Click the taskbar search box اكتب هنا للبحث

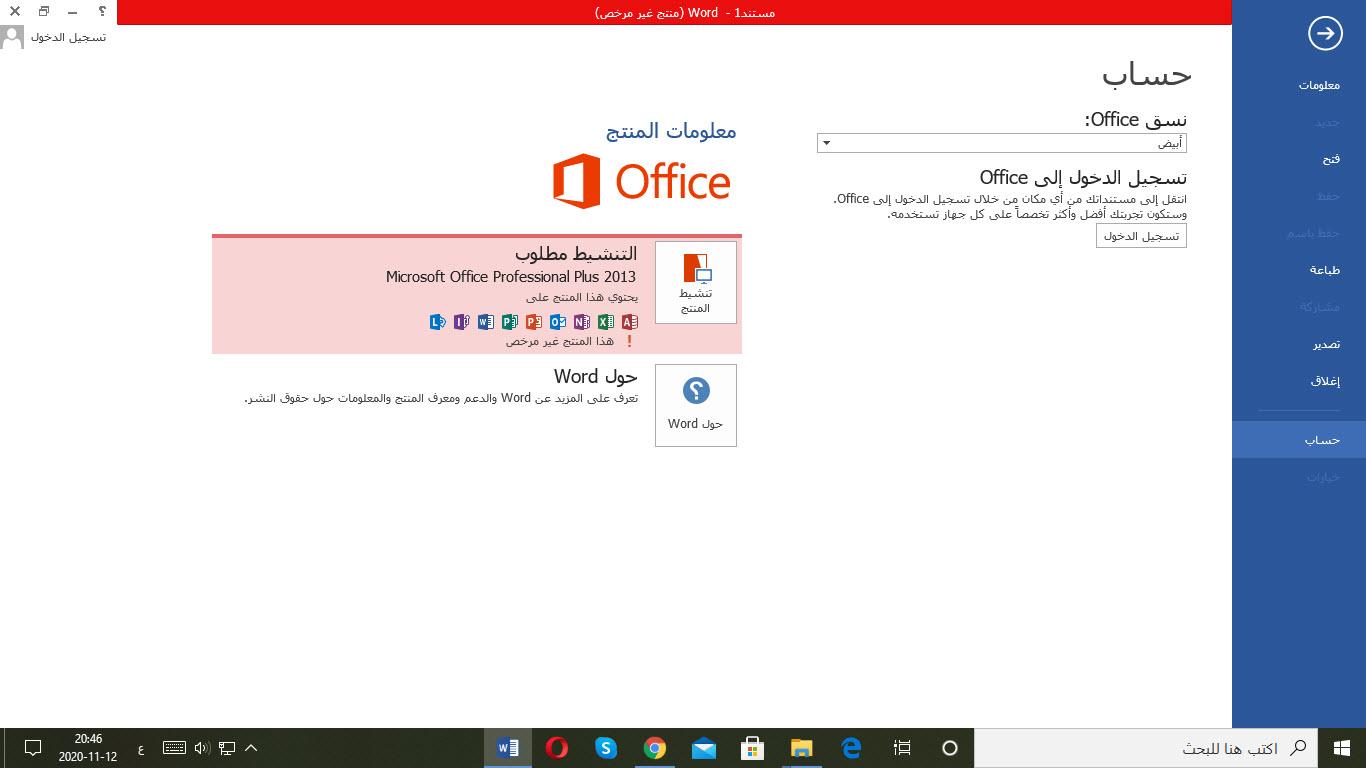click(x=1146, y=748)
